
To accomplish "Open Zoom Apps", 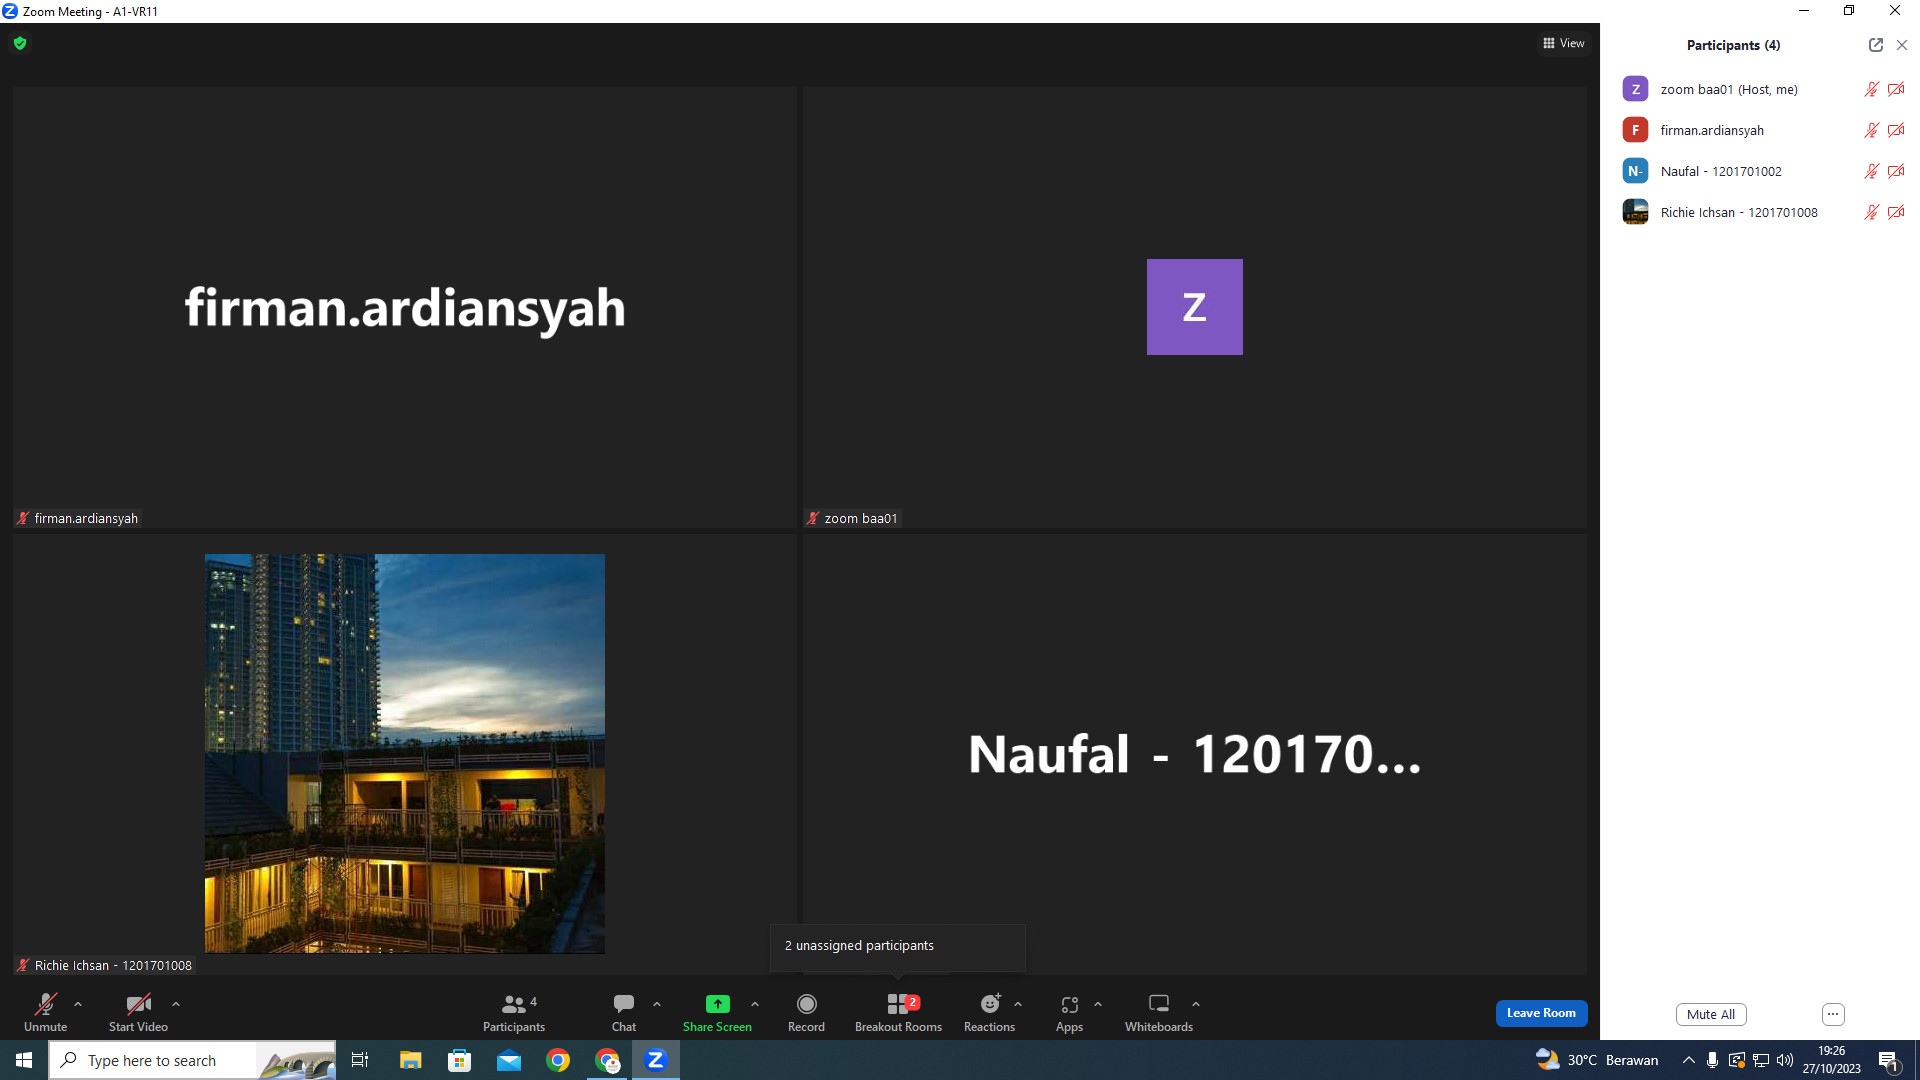I will pyautogui.click(x=1069, y=1012).
